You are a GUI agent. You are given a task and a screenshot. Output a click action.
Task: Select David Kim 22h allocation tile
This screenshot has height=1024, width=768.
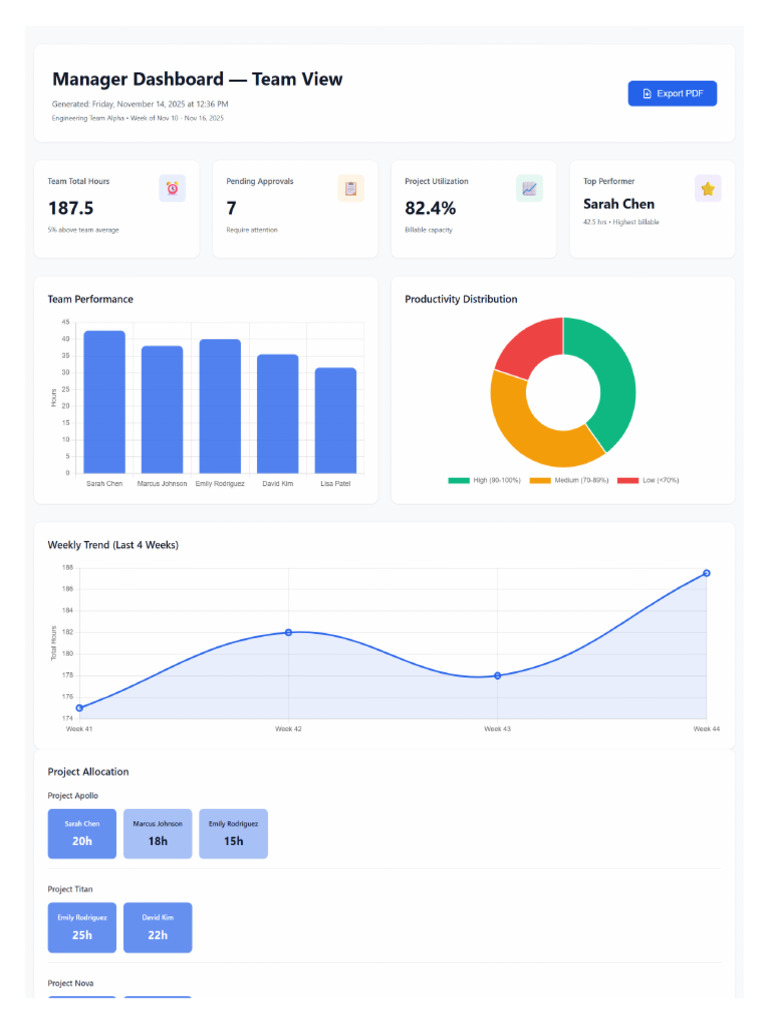(157, 928)
